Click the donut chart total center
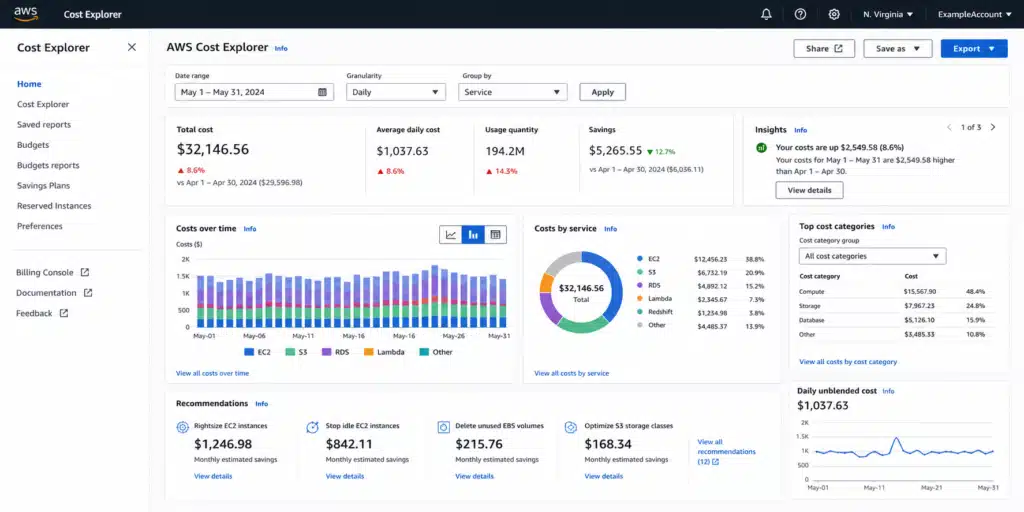1024x512 pixels. 581,292
